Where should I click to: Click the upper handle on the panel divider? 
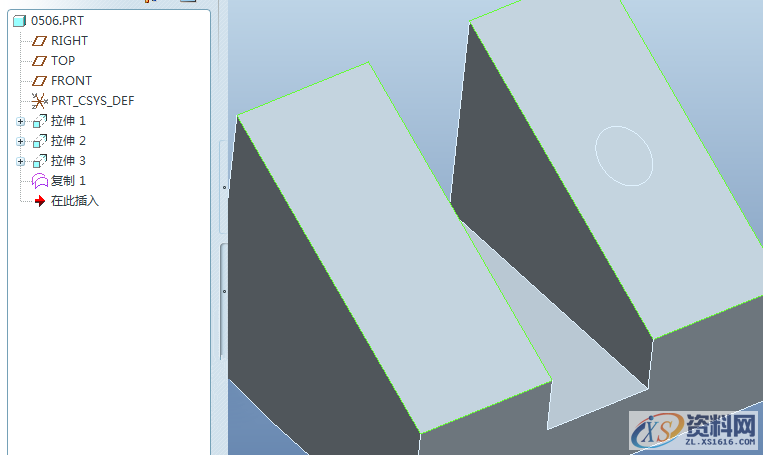pos(224,186)
